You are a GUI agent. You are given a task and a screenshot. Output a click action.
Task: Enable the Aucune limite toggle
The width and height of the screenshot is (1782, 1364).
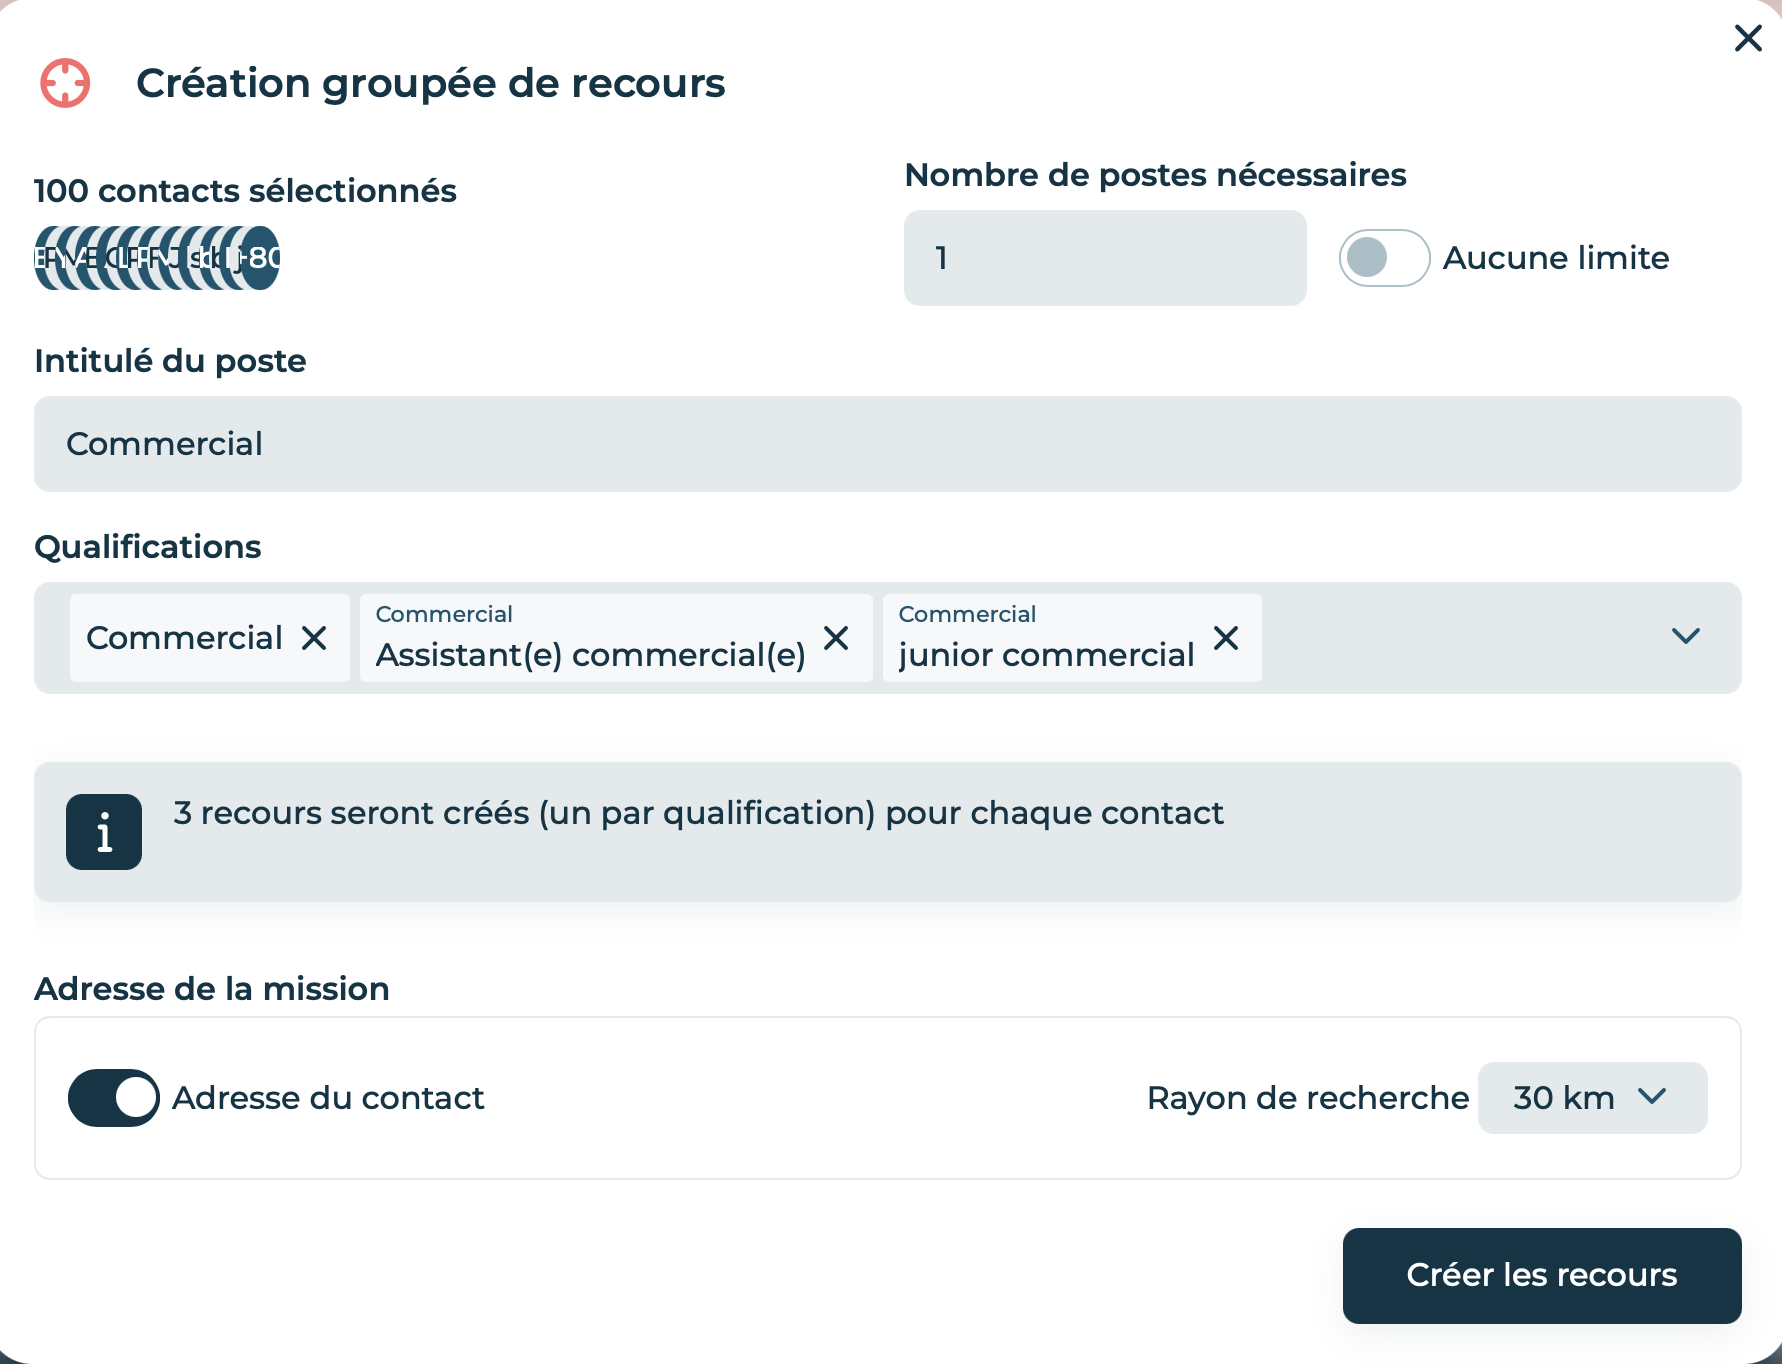[x=1384, y=258]
